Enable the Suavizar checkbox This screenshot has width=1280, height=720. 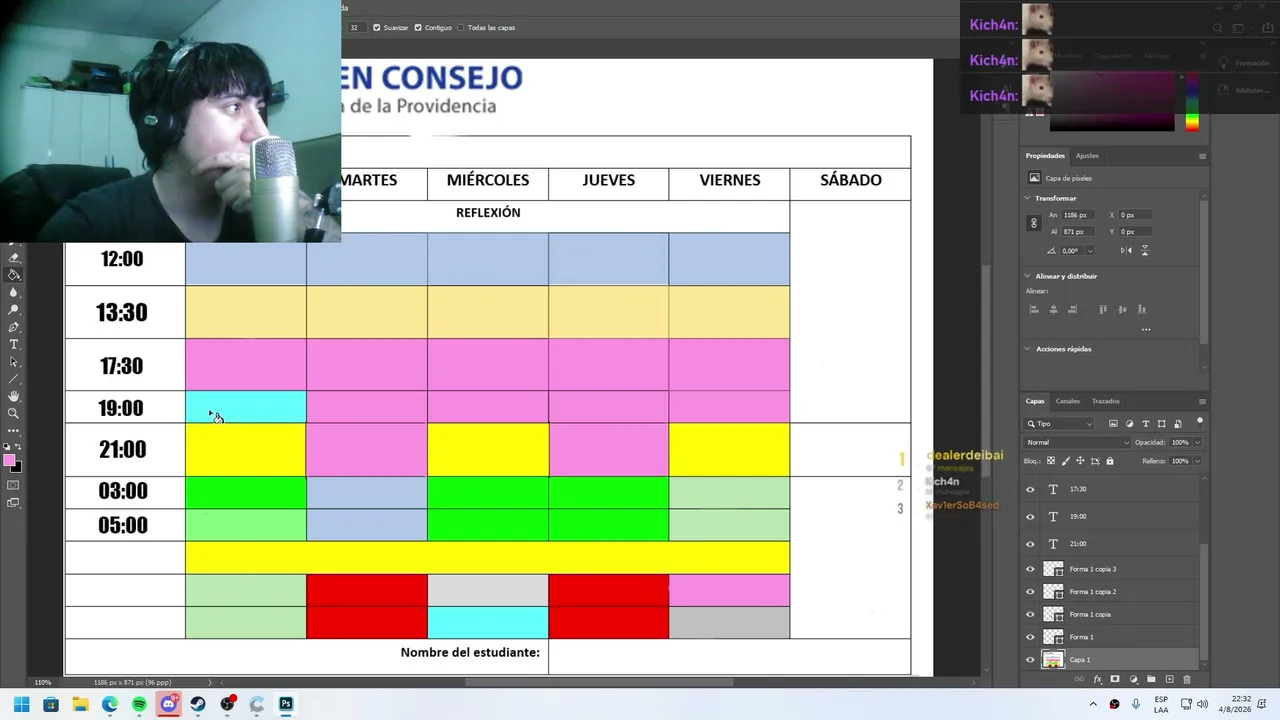coord(377,28)
